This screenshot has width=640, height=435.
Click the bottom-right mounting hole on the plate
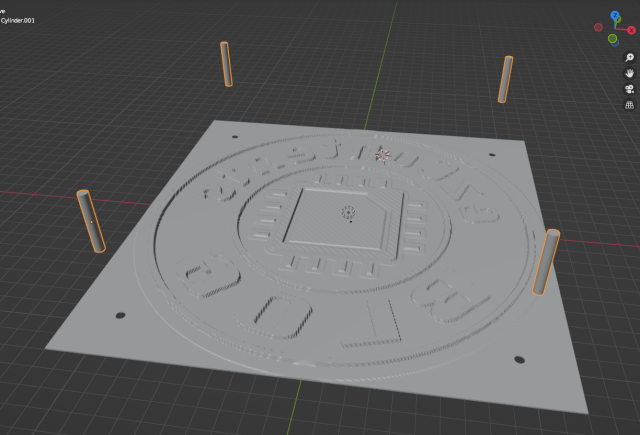518,358
